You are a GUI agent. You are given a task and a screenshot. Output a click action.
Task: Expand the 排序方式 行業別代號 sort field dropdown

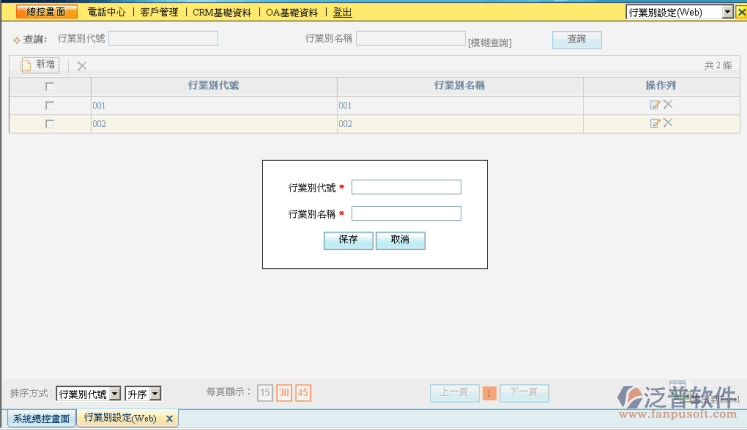click(114, 394)
